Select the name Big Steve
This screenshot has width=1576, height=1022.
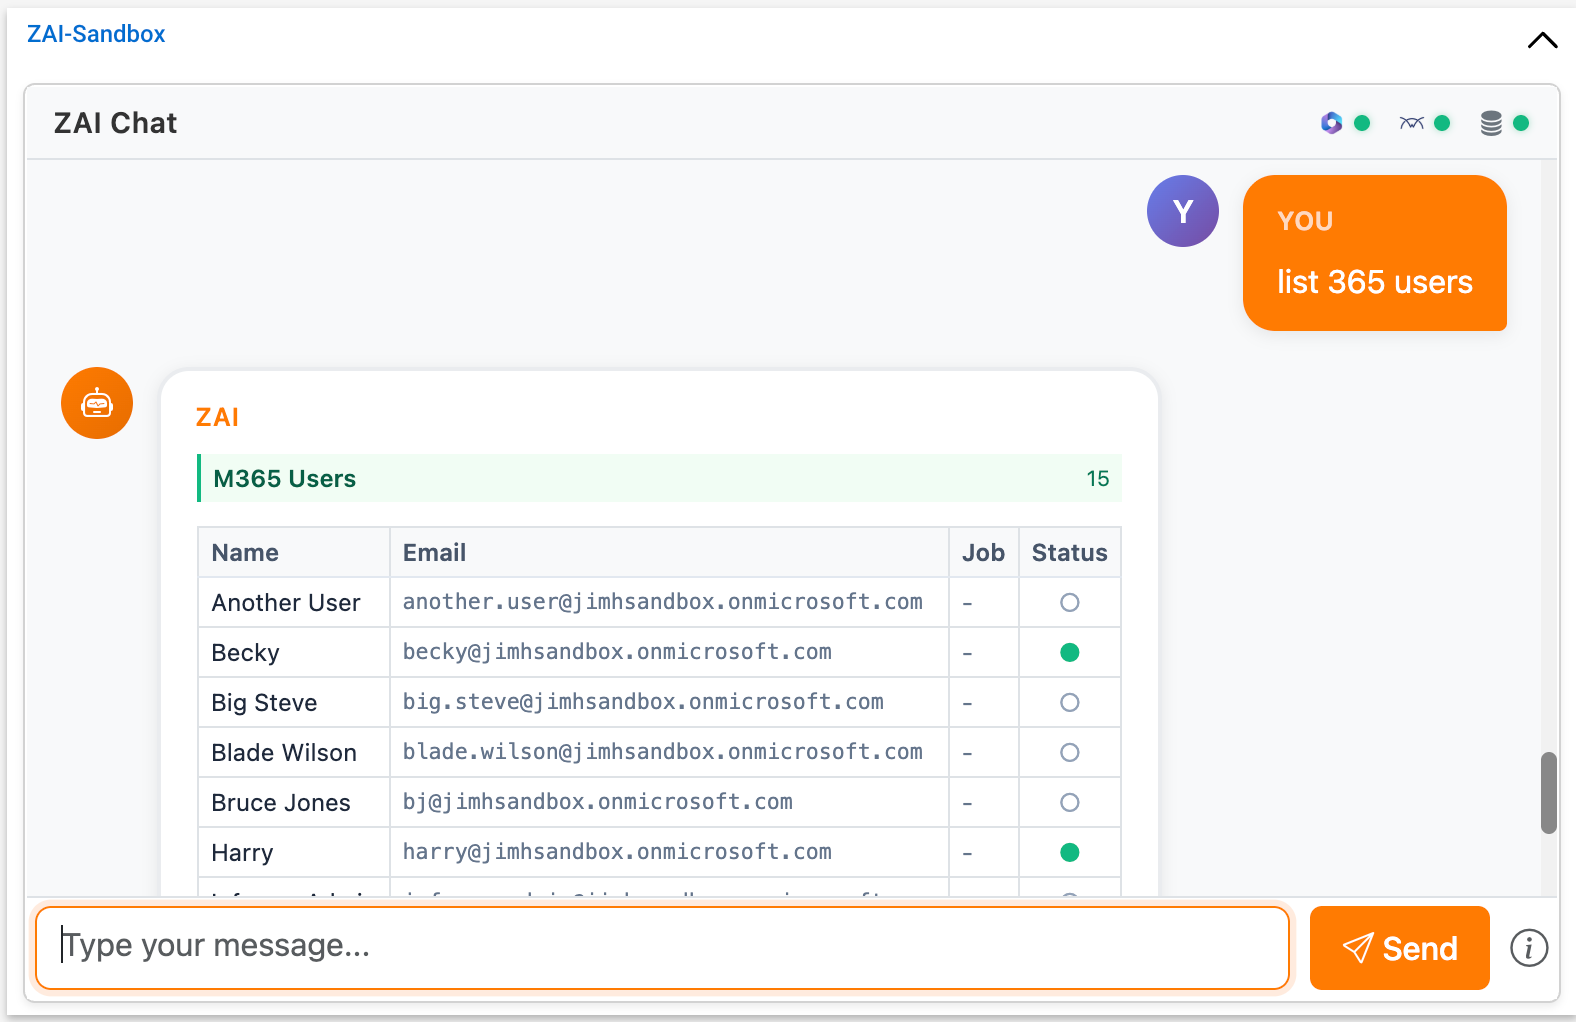tap(264, 703)
